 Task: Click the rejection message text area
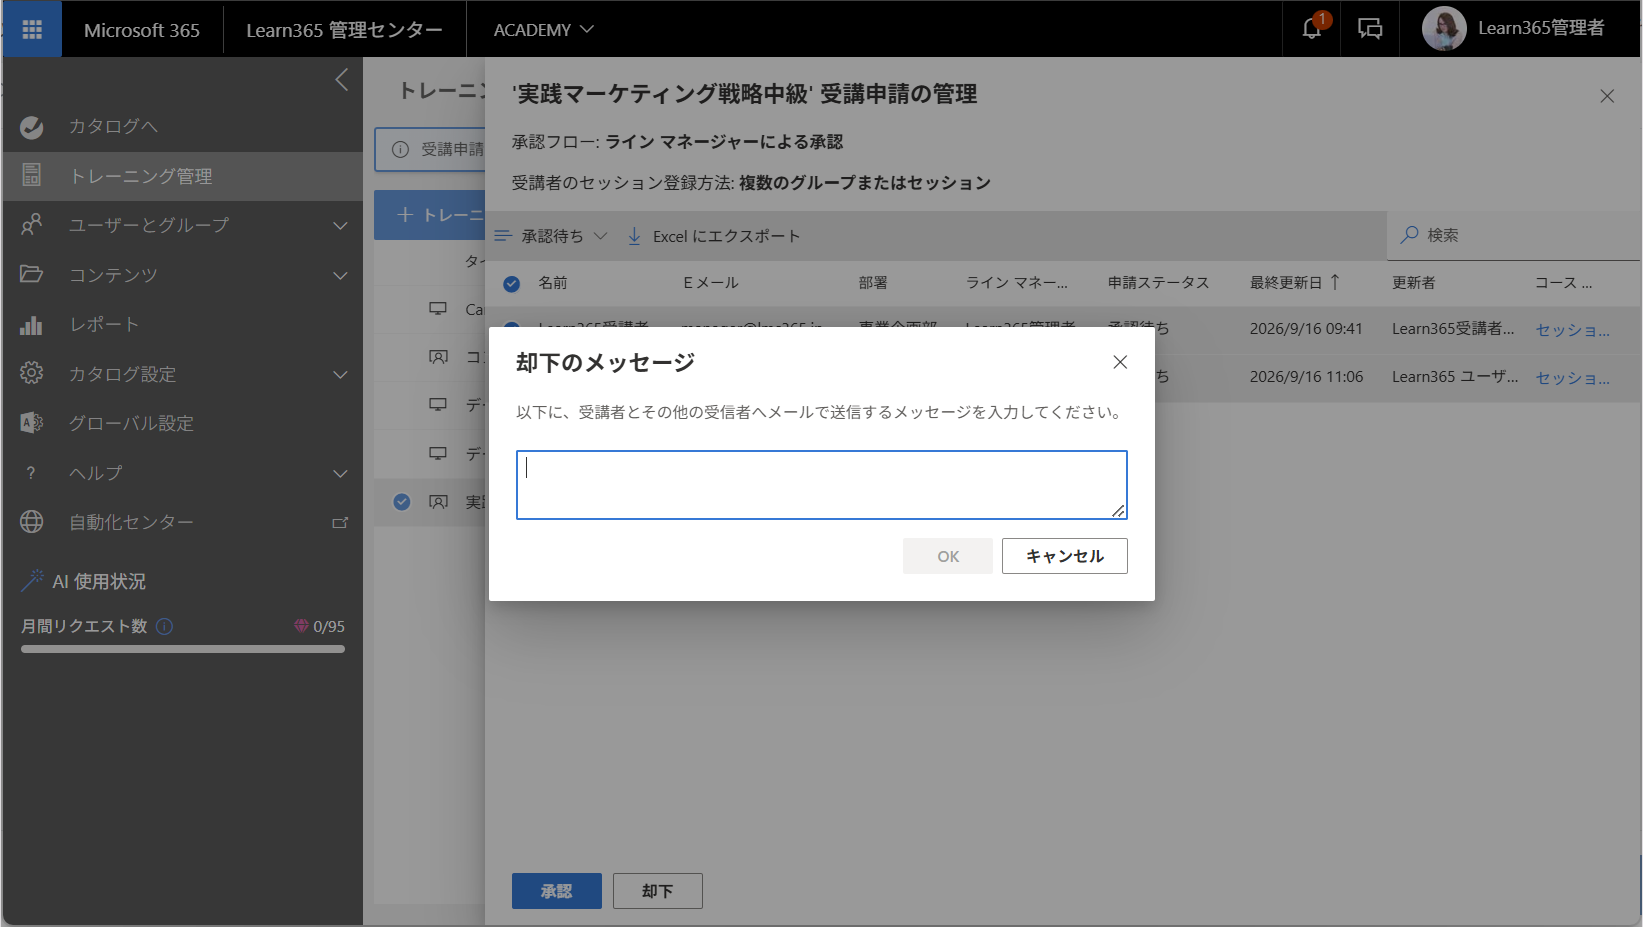[821, 485]
